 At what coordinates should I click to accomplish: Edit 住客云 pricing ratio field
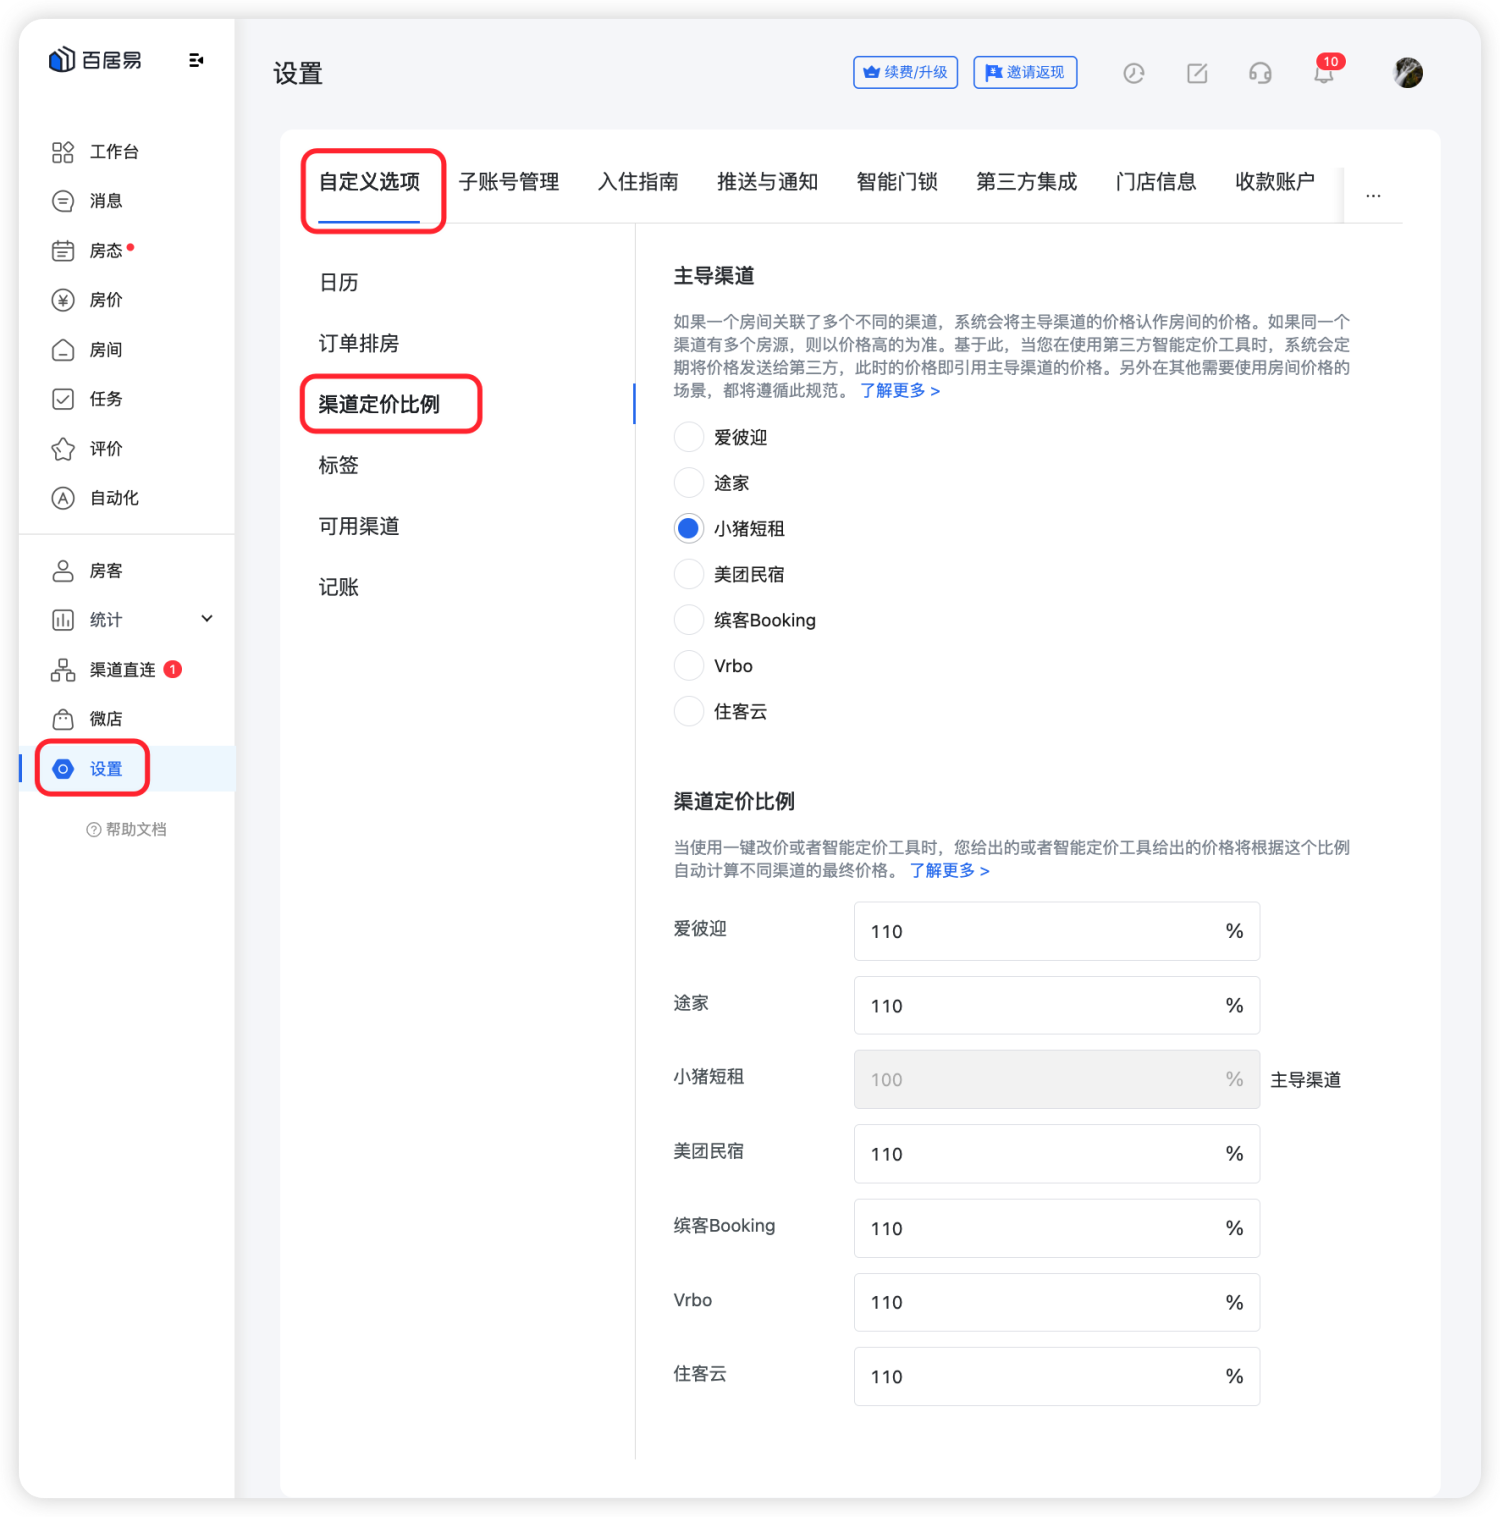1057,1376
